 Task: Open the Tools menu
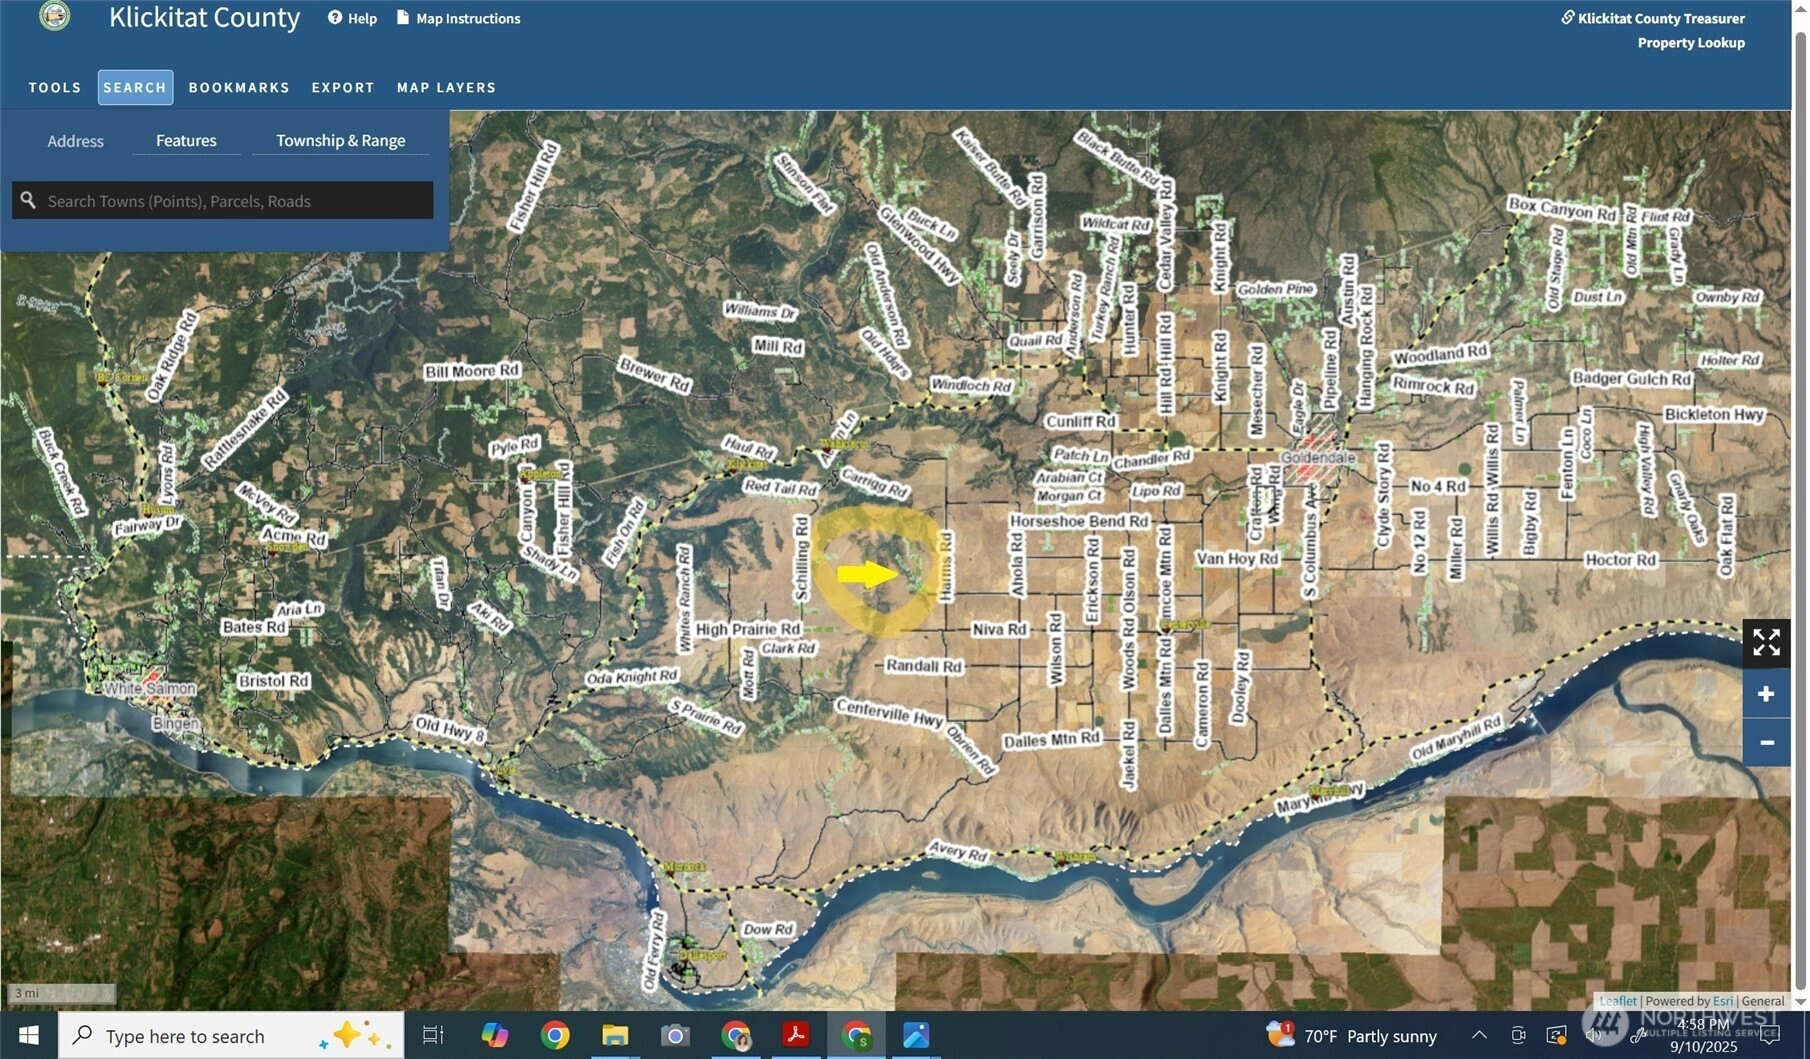click(55, 87)
